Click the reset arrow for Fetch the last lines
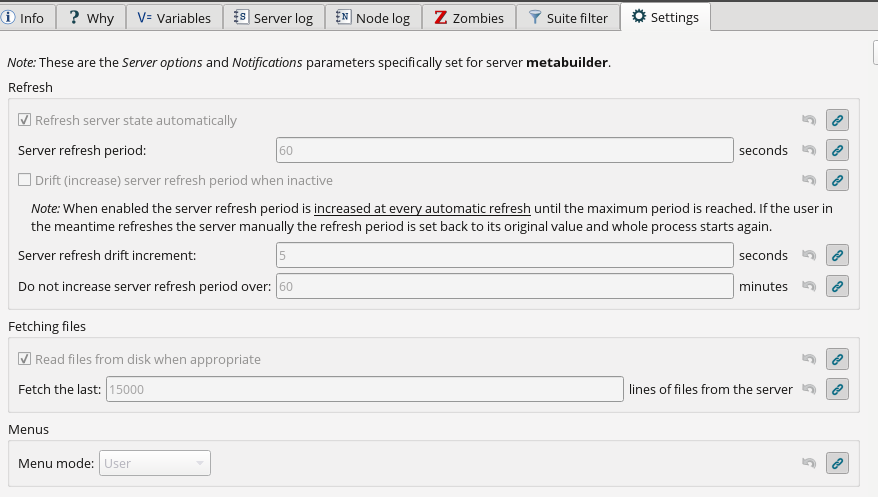 [x=809, y=390]
